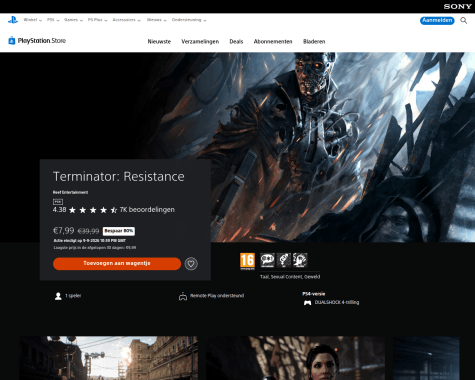Click the bad language PEGI descriptor icon
Screen dimensions: 475x380
coord(267,260)
